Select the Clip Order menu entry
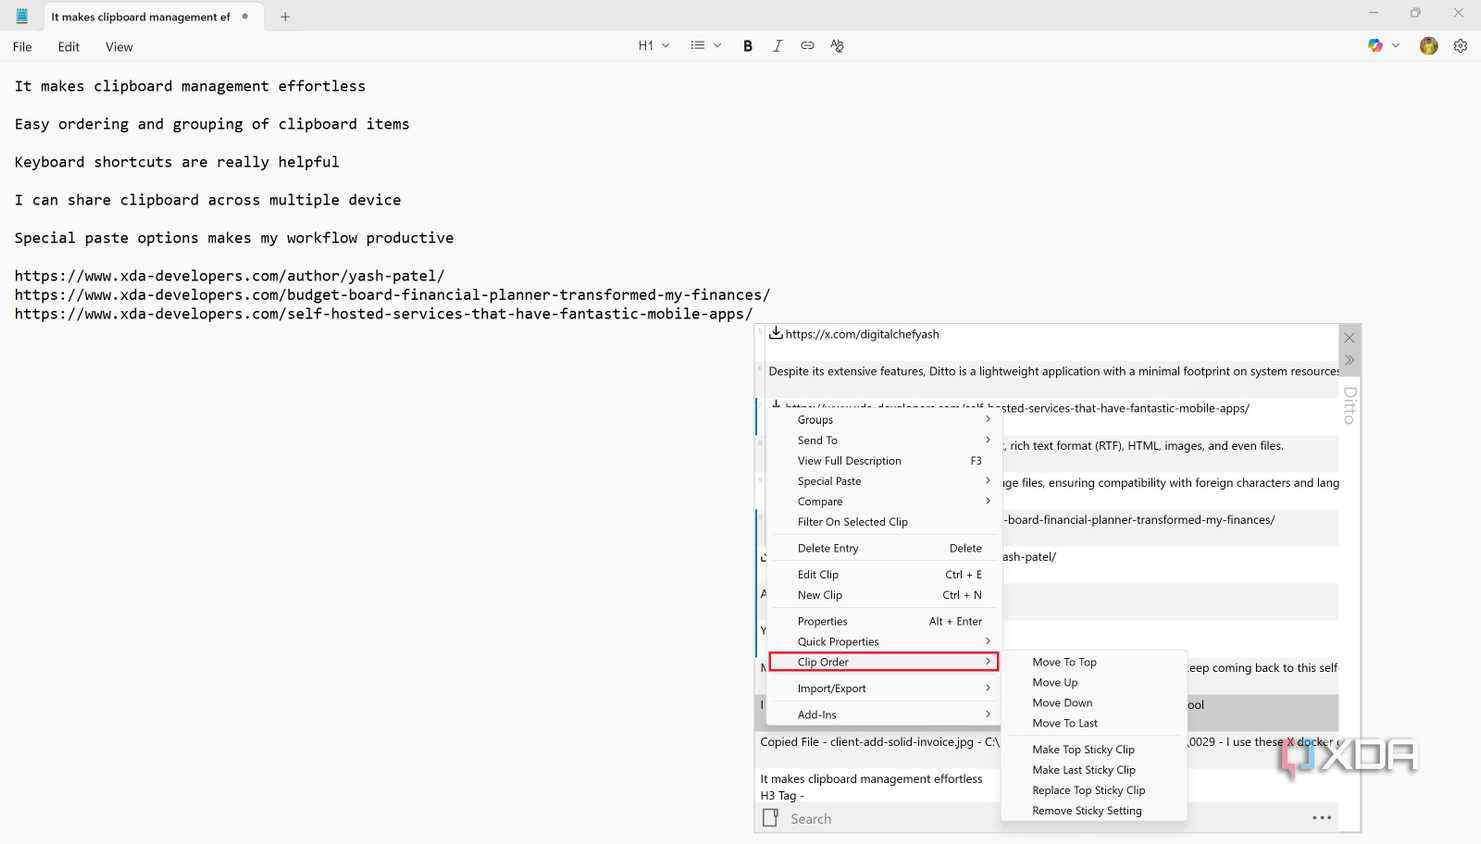This screenshot has width=1481, height=844. click(883, 662)
